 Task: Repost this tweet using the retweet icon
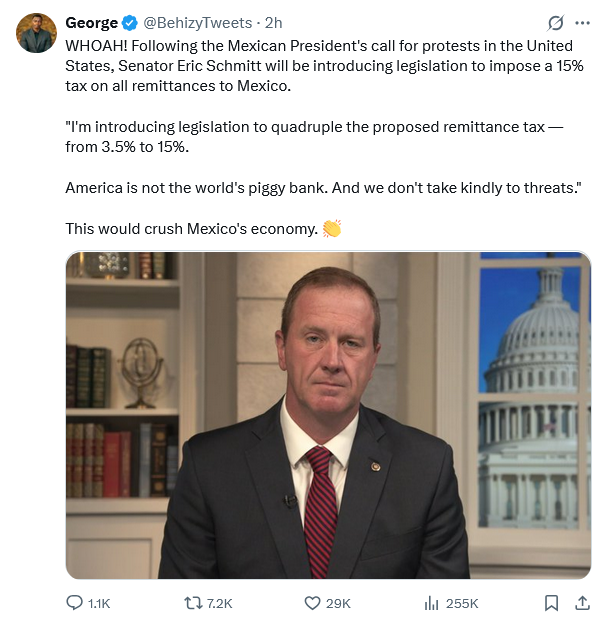click(x=194, y=603)
